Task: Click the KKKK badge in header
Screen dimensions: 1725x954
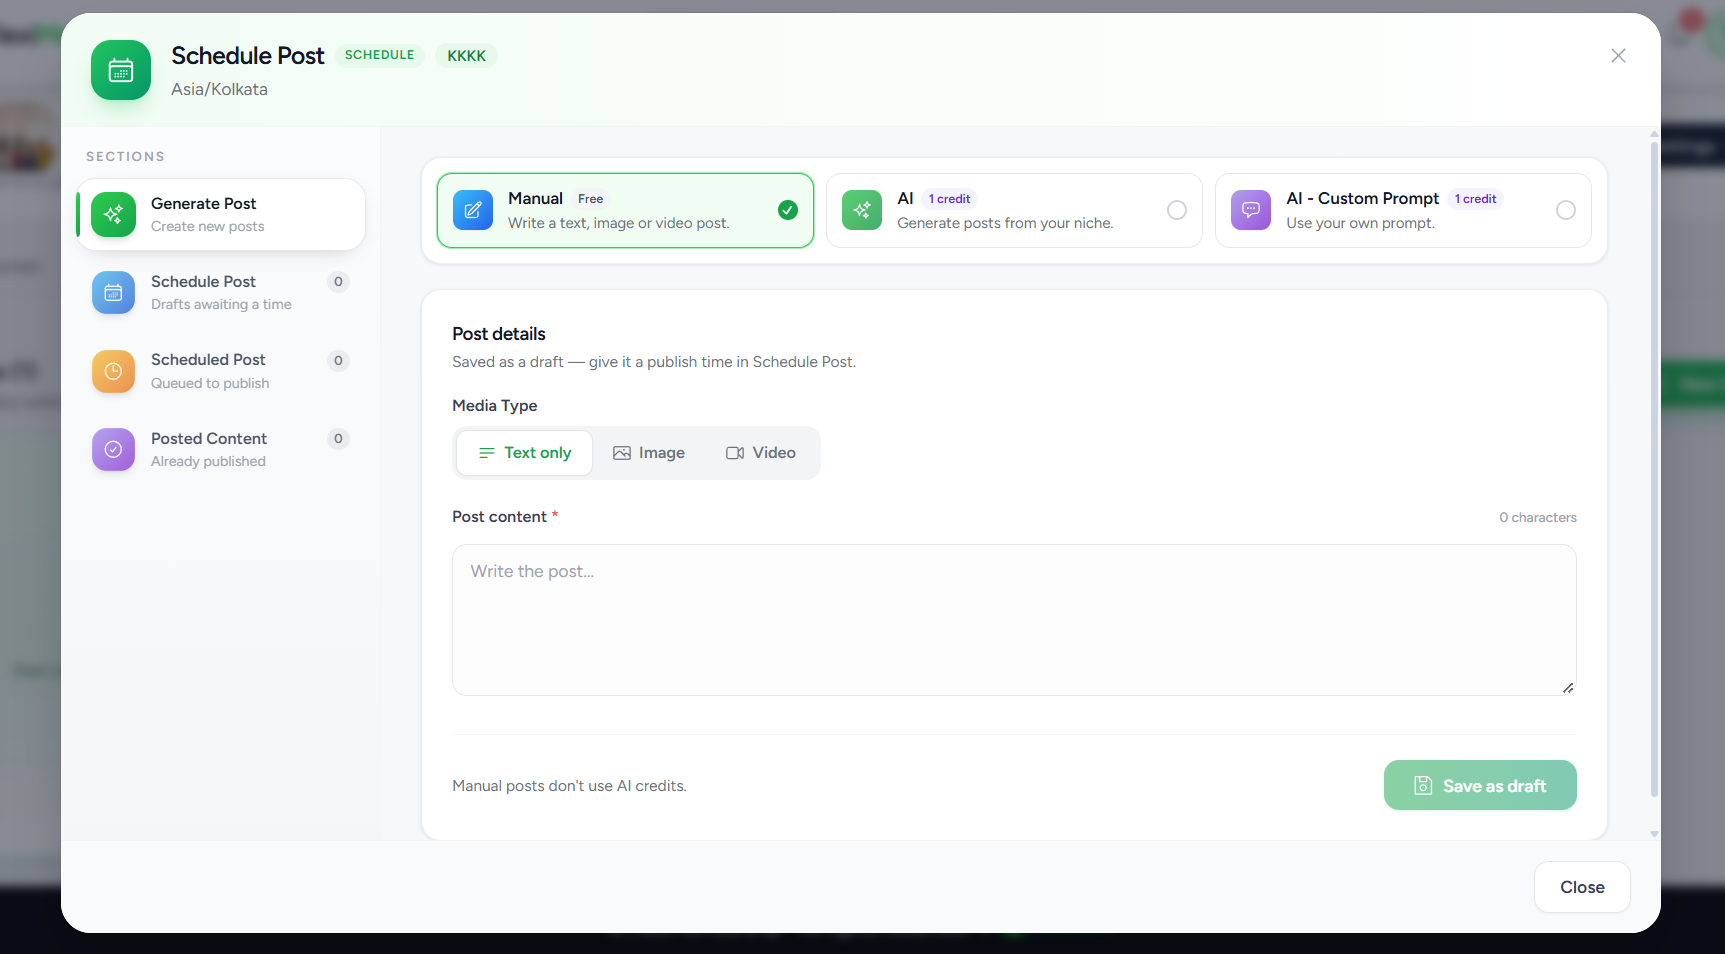Action: pos(467,56)
